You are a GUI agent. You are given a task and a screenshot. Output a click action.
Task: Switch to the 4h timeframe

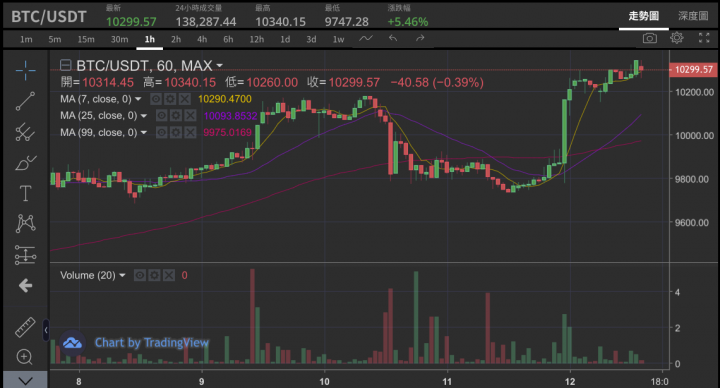point(202,39)
